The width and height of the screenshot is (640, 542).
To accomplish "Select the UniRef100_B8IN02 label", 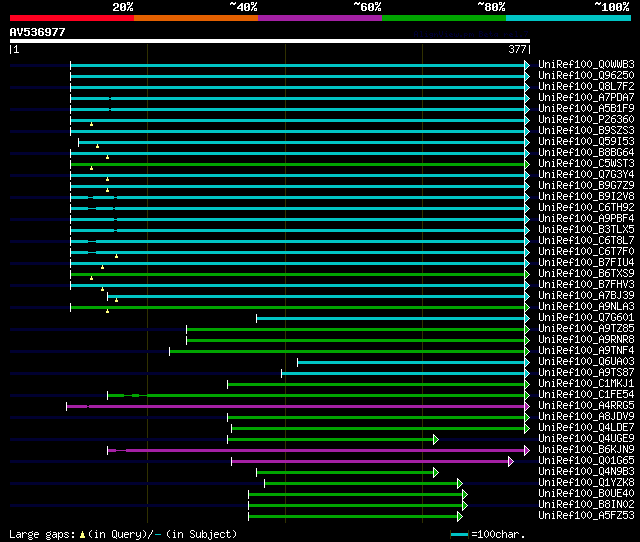I will [586, 505].
